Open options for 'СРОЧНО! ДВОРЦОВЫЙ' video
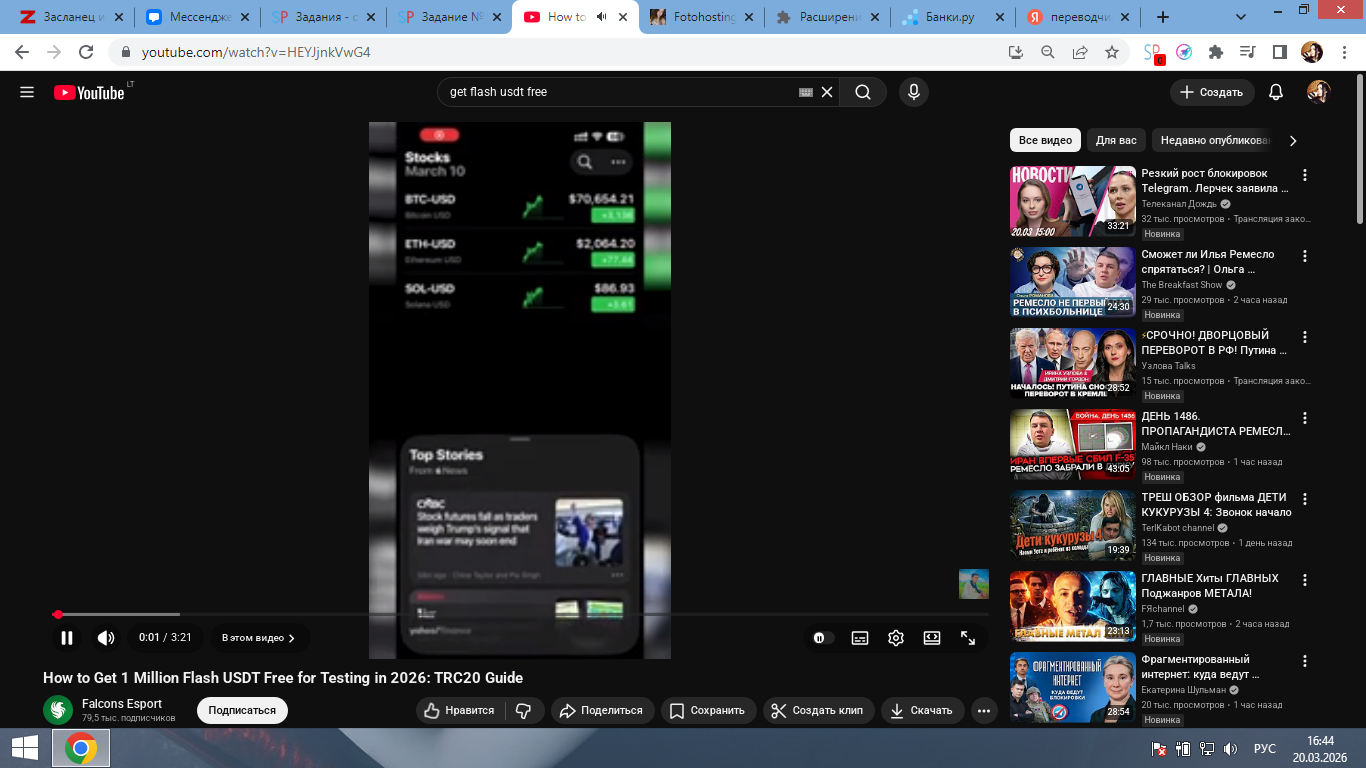The height and width of the screenshot is (768, 1366). pos(1304,337)
